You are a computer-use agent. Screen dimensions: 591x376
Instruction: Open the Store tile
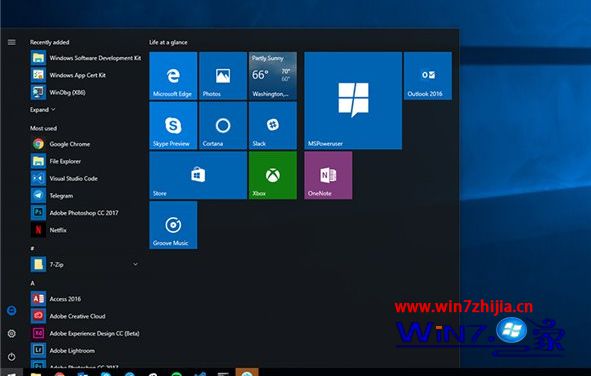point(198,175)
